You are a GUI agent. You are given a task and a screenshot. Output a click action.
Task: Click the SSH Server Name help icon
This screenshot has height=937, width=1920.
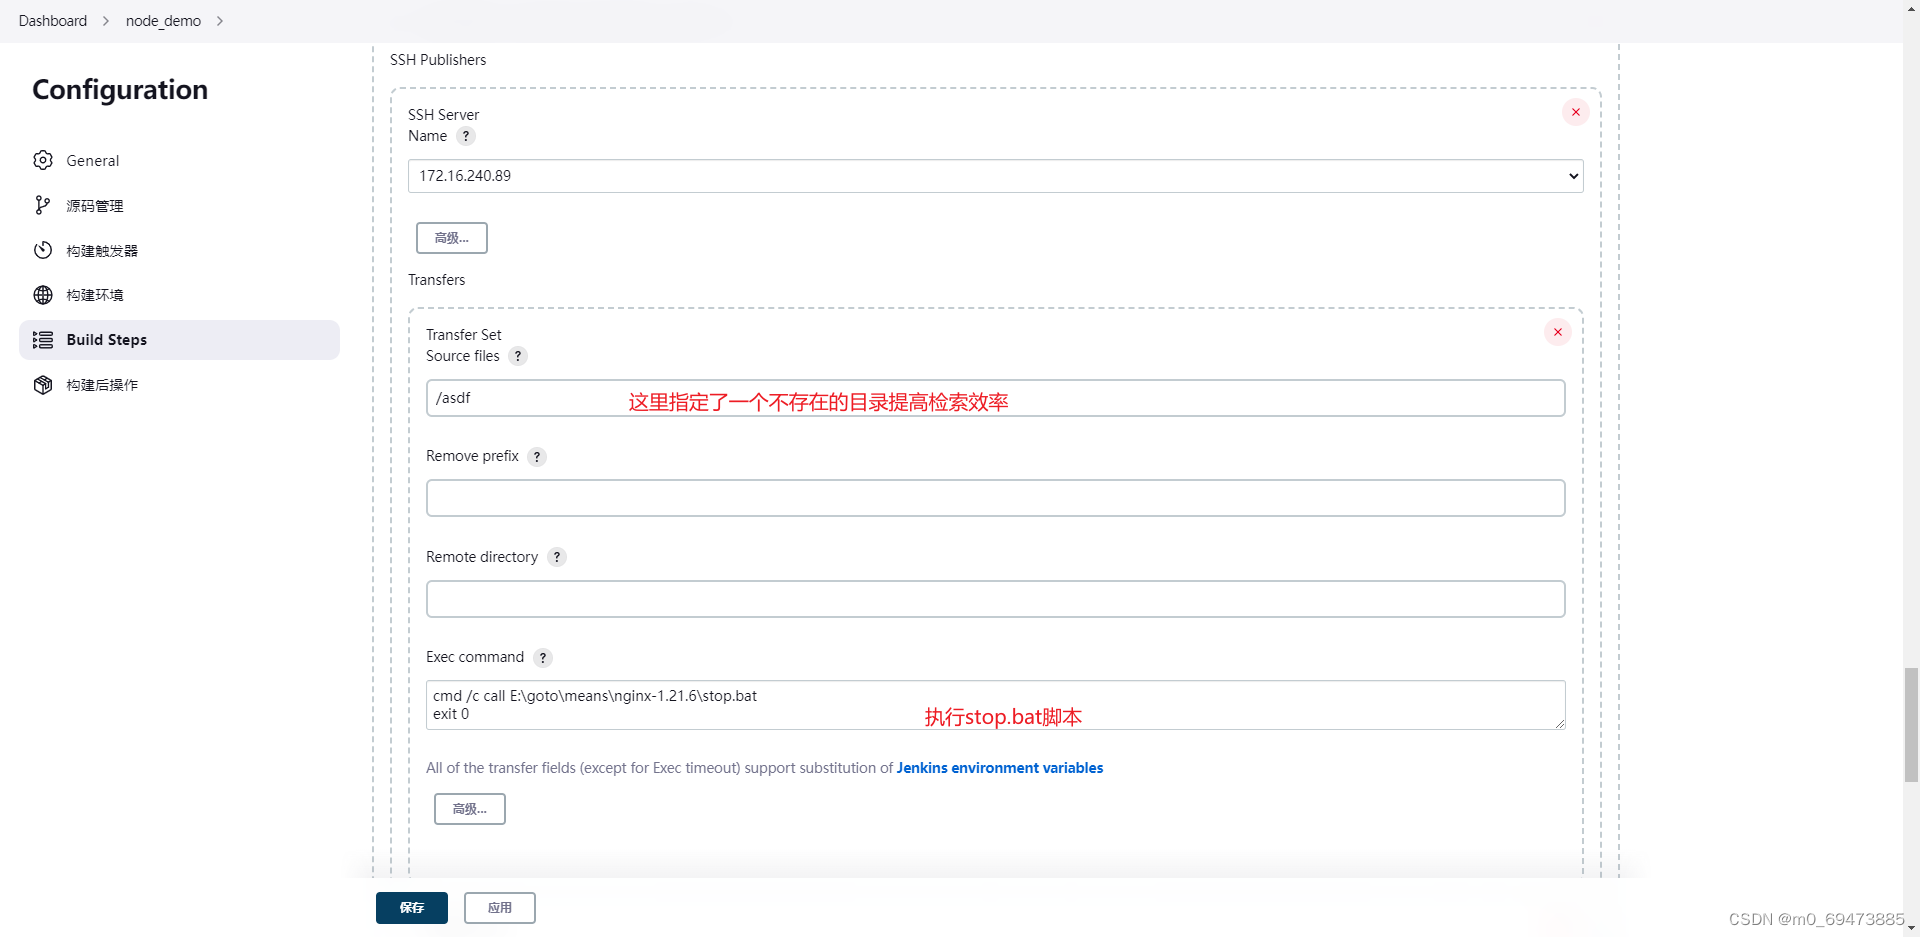[466, 136]
